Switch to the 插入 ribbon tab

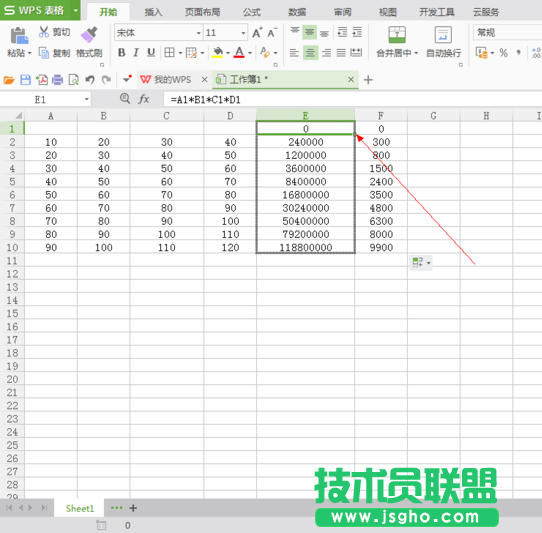pyautogui.click(x=153, y=12)
